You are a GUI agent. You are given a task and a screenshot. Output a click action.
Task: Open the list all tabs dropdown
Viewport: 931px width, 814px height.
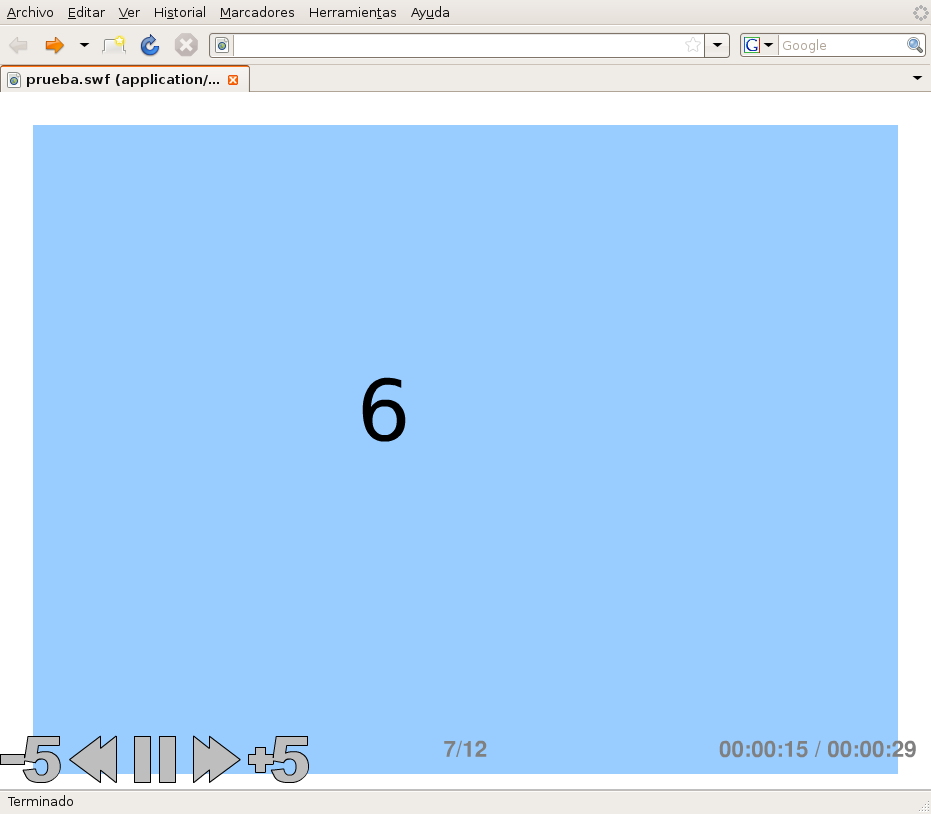[917, 78]
